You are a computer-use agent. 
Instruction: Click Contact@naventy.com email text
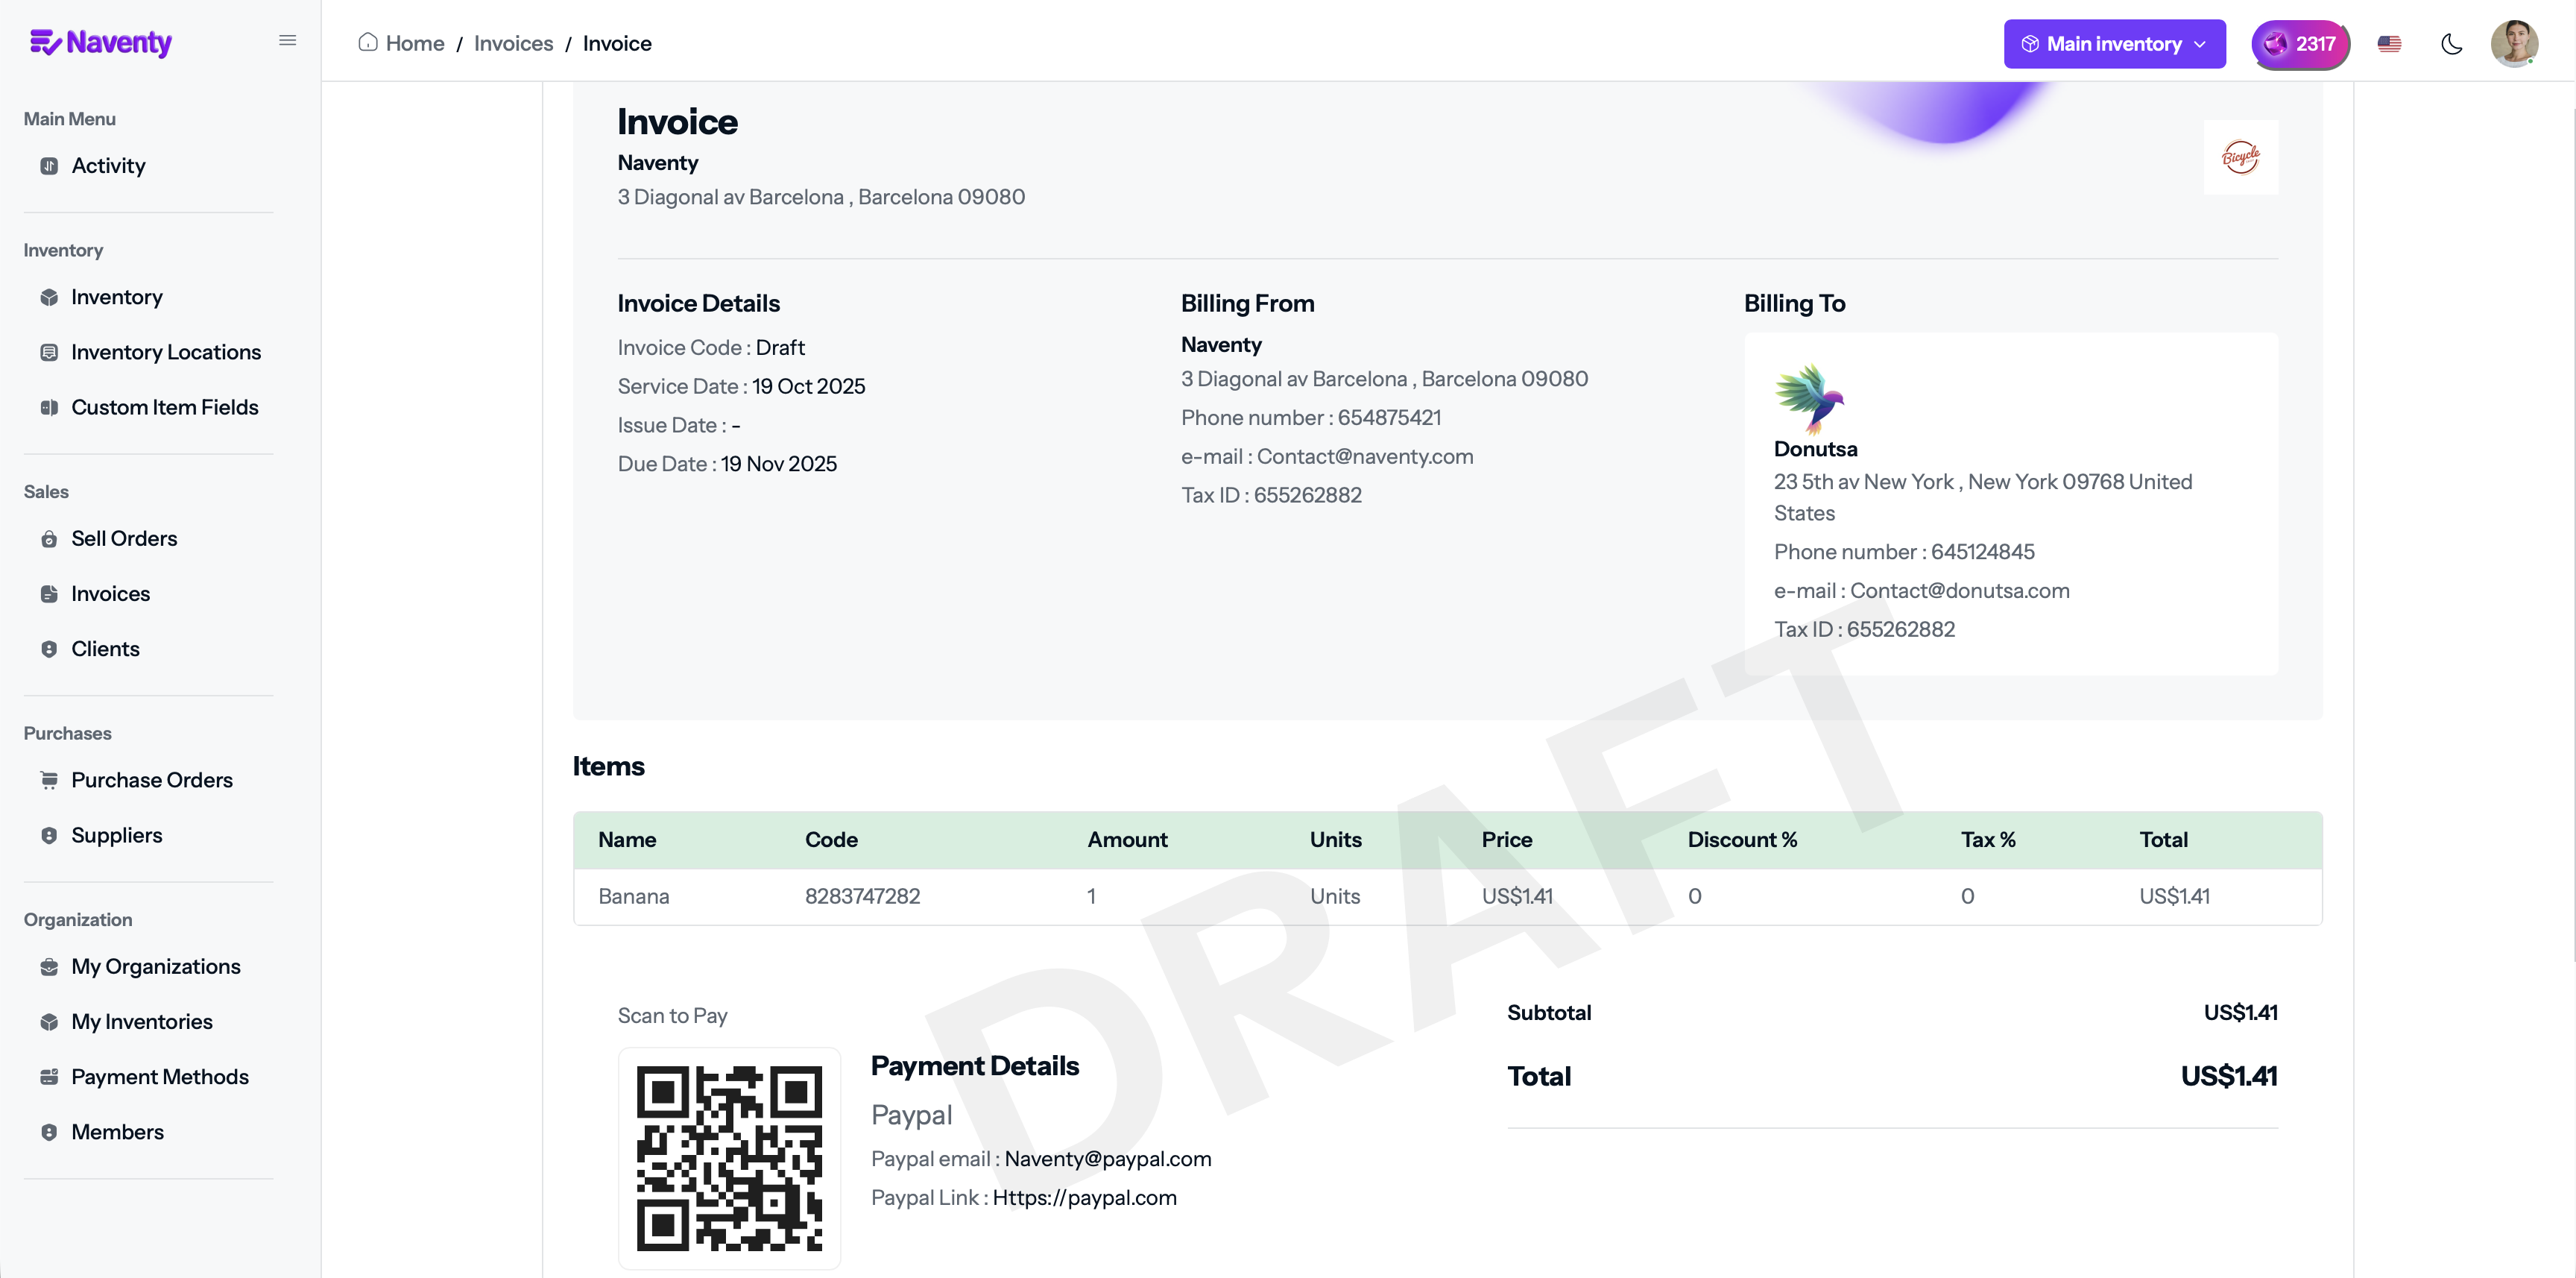click(1364, 456)
